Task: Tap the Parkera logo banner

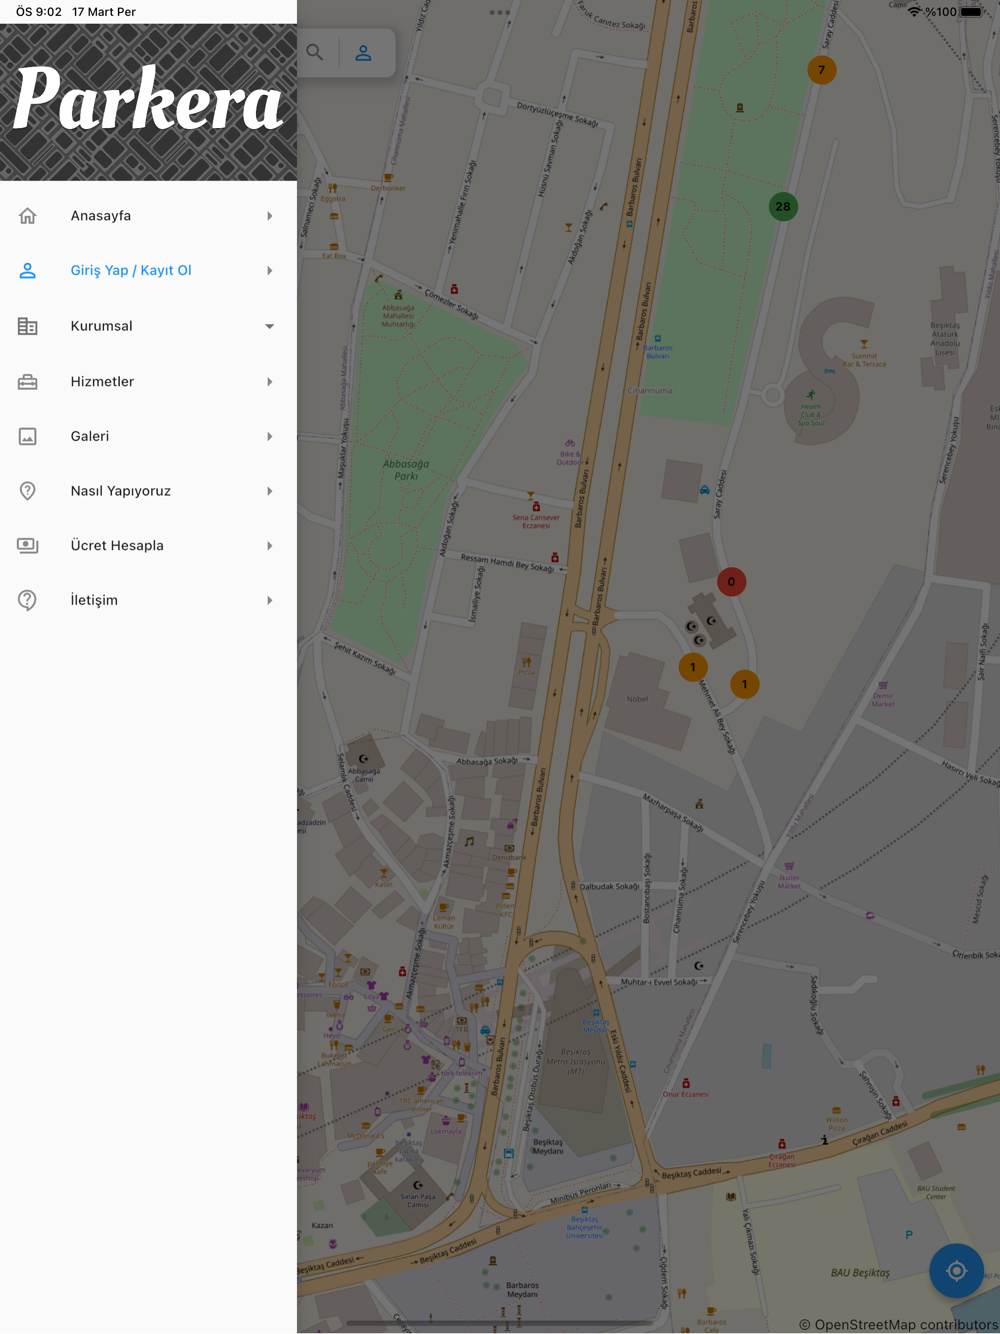Action: (148, 102)
